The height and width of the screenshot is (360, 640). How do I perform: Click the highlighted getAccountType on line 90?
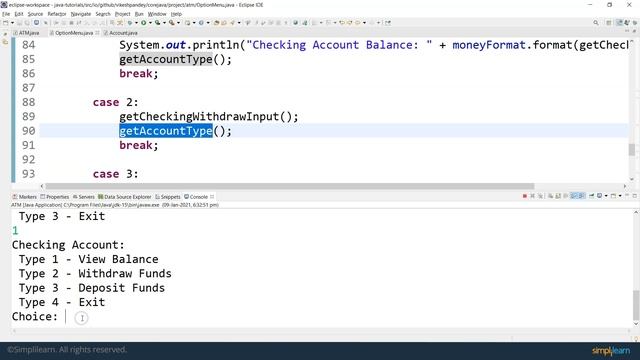pos(166,131)
